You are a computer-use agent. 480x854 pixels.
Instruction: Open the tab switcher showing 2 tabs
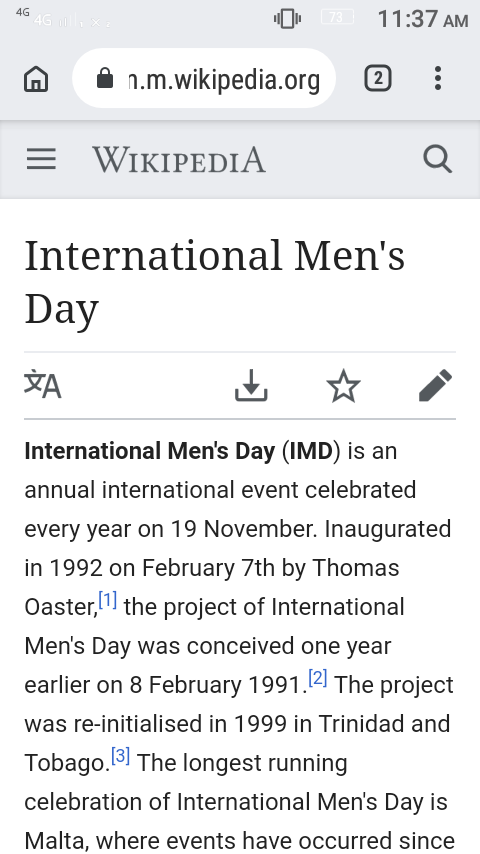click(378, 78)
